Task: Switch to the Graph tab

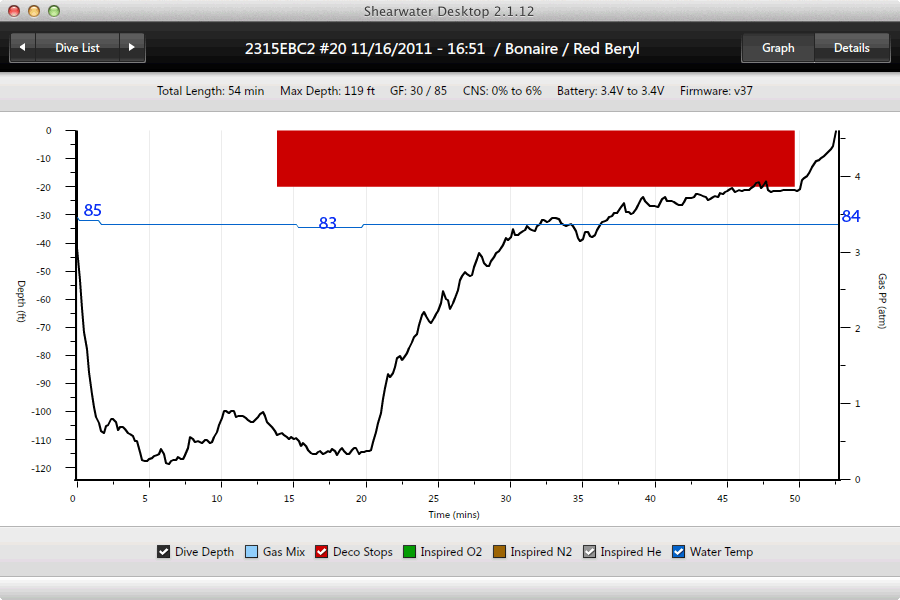Action: pyautogui.click(x=777, y=47)
